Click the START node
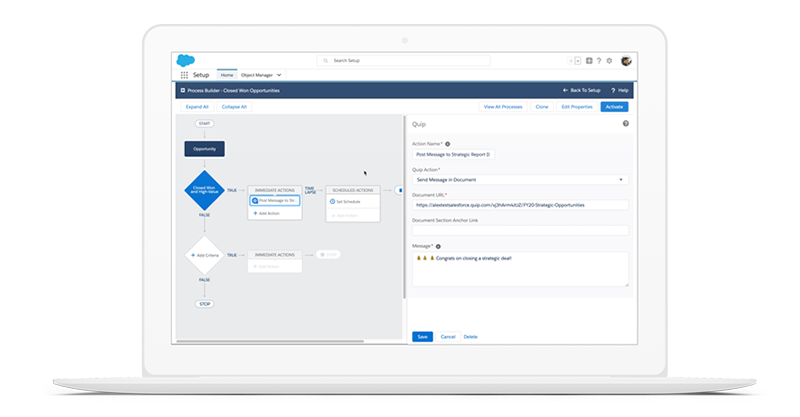Screen dimensions: 800x417 coord(205,124)
